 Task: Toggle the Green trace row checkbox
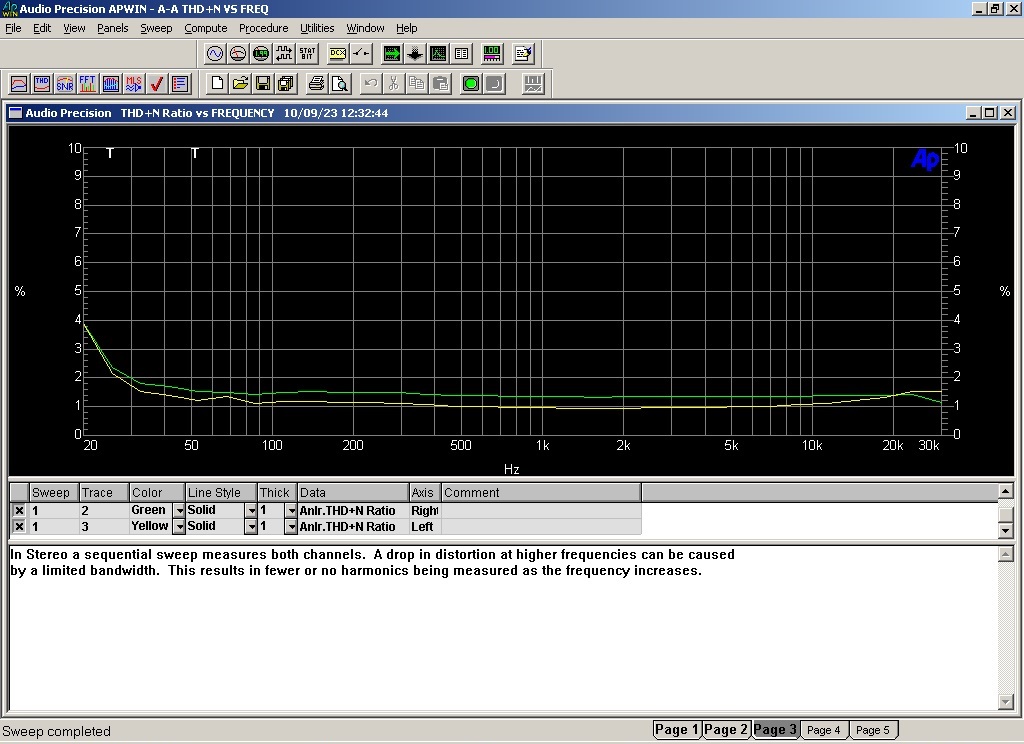[19, 511]
